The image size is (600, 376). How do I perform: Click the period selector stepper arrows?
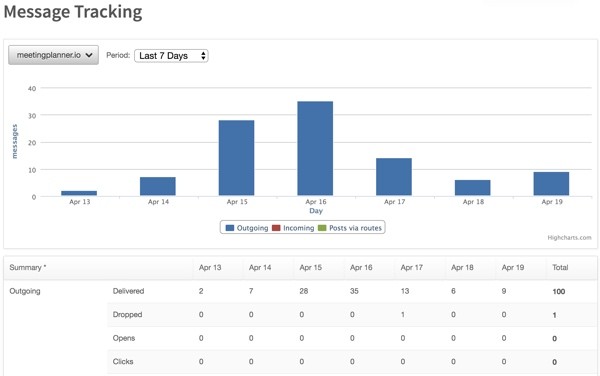[x=203, y=56]
